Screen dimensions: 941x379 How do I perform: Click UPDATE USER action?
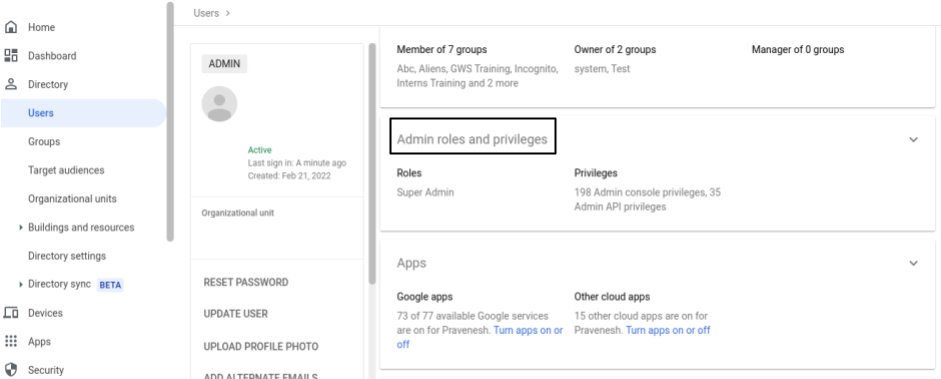pos(236,314)
